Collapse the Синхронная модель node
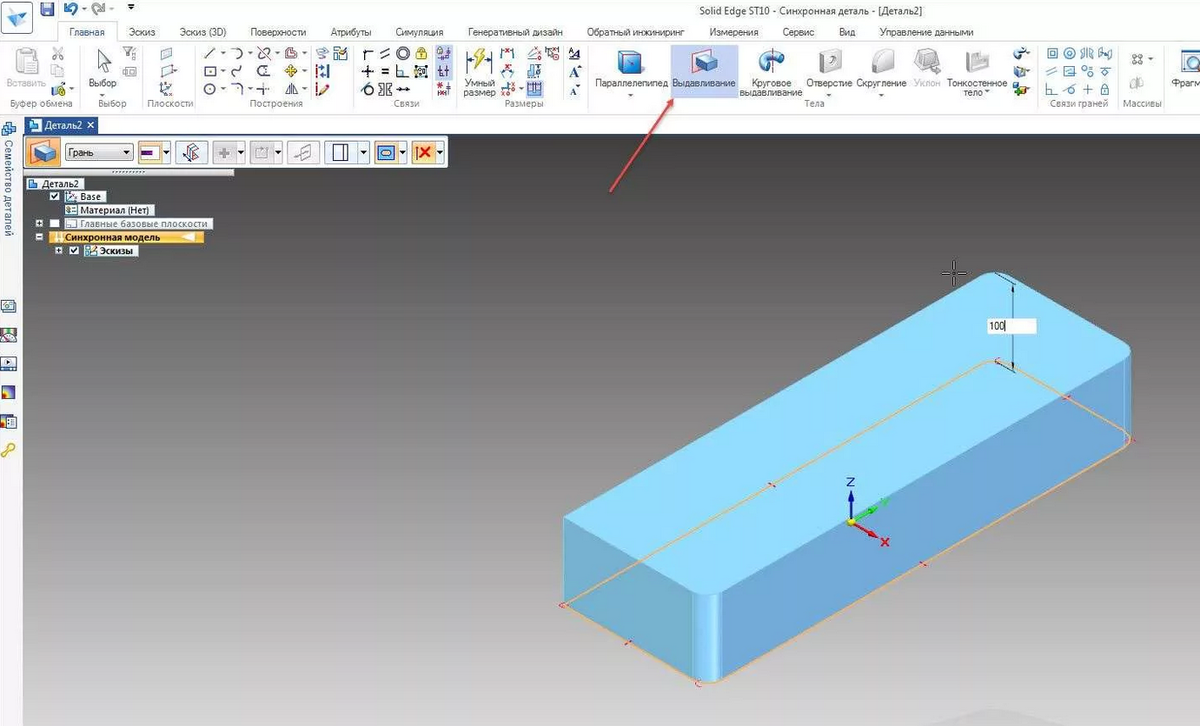Image resolution: width=1200 pixels, height=726 pixels. pyautogui.click(x=39, y=237)
